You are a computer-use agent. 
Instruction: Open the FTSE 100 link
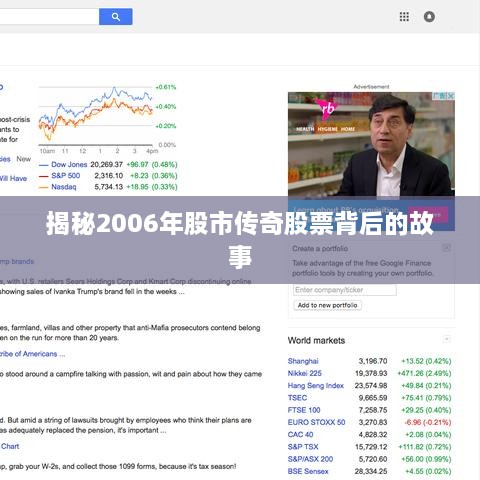[x=304, y=410]
